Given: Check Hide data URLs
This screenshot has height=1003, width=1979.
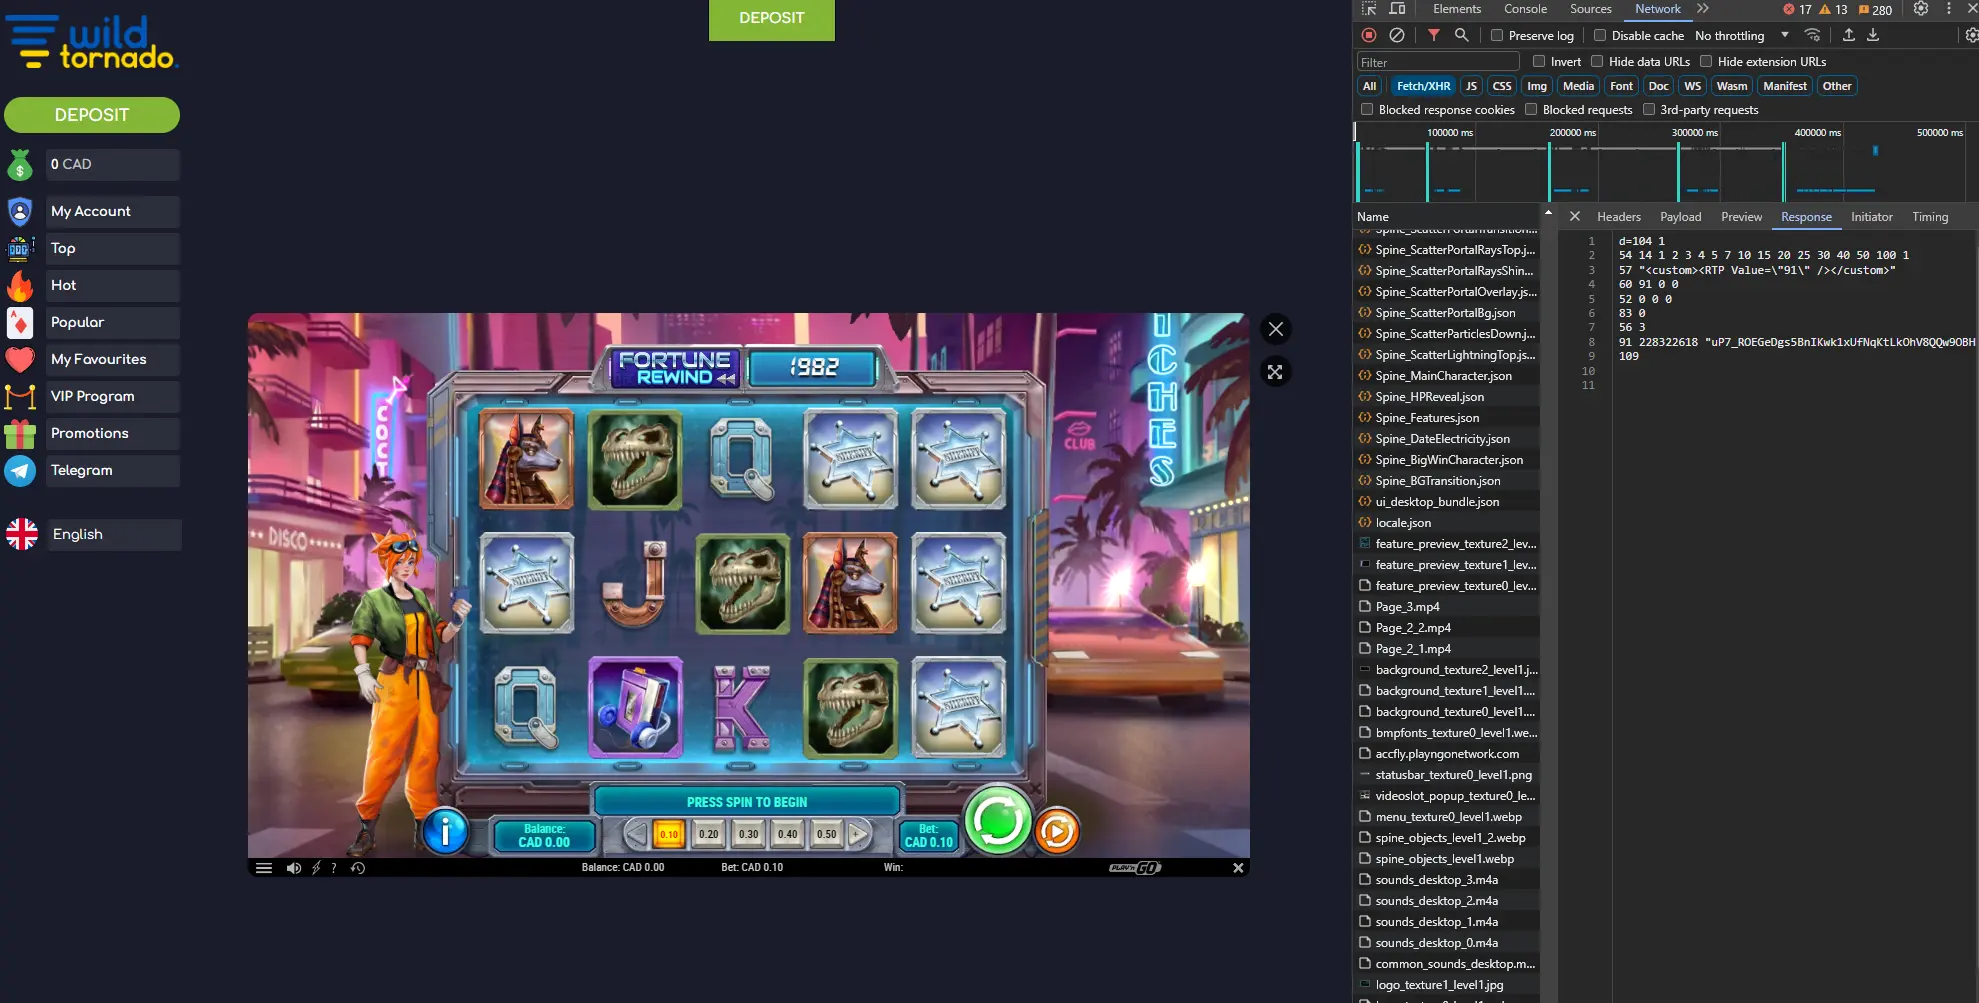Looking at the screenshot, I should pyautogui.click(x=1597, y=61).
